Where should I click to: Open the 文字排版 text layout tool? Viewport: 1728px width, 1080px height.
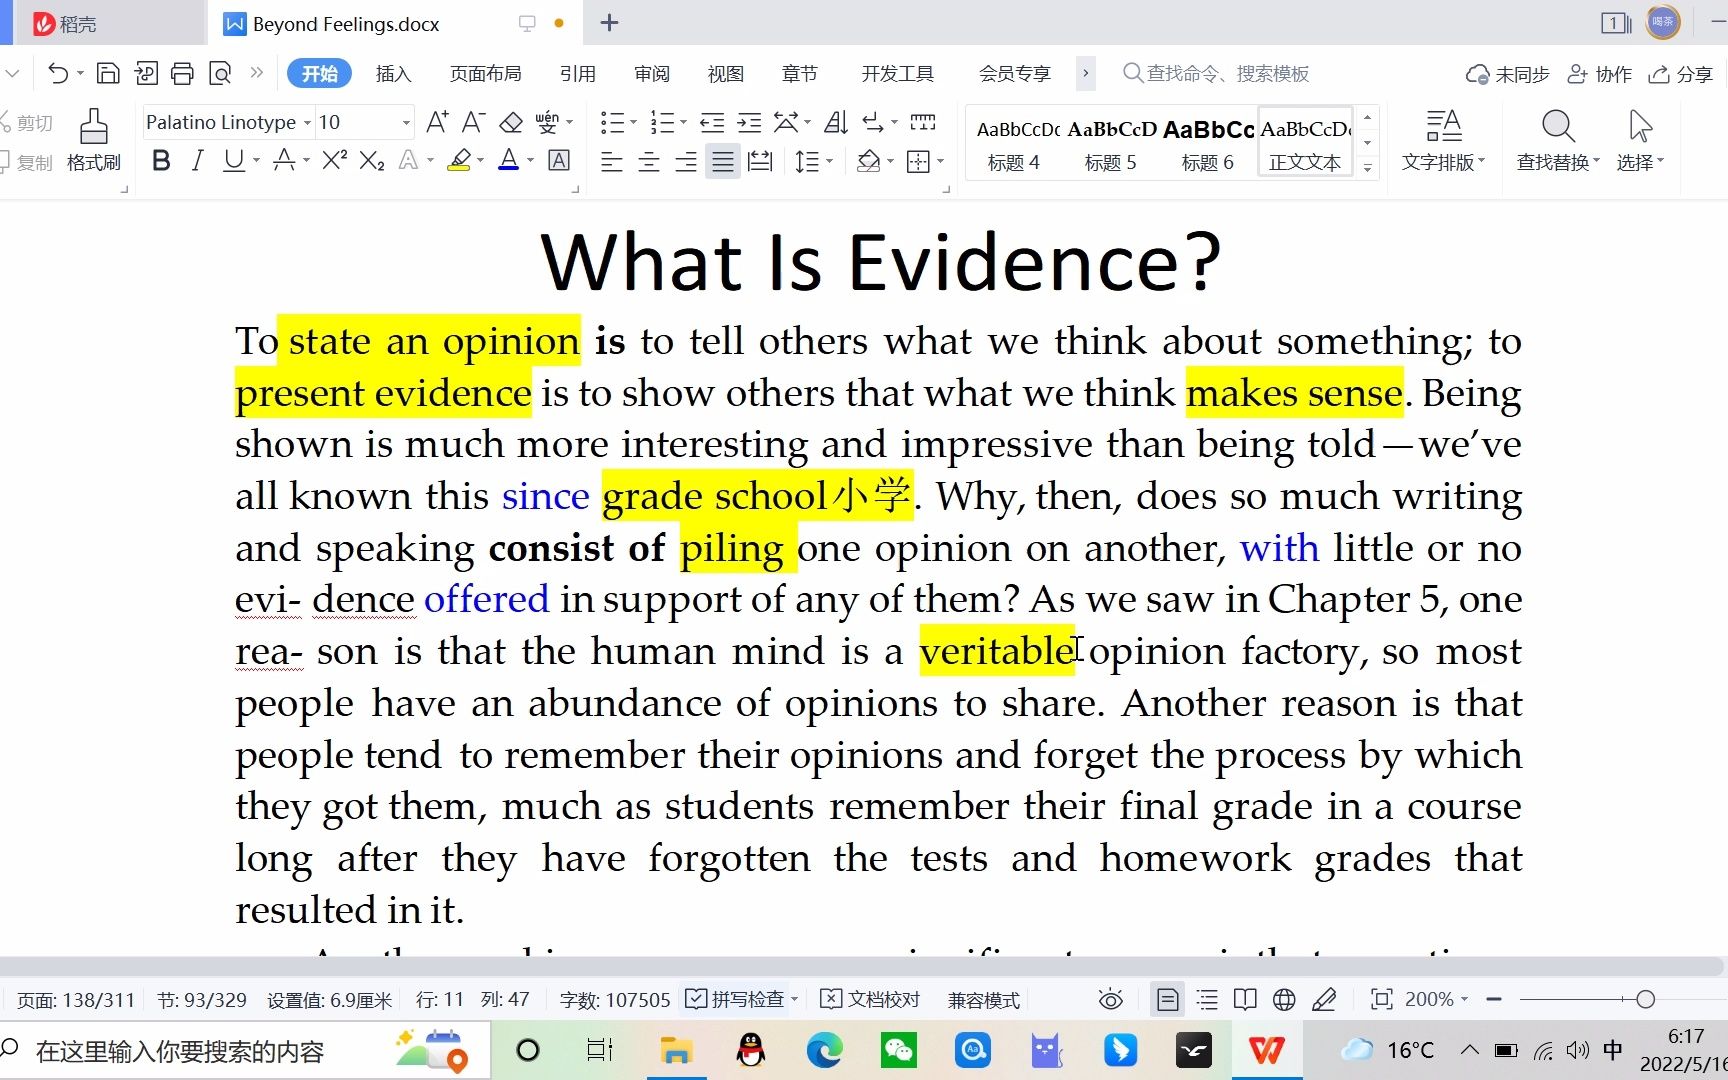click(x=1443, y=140)
